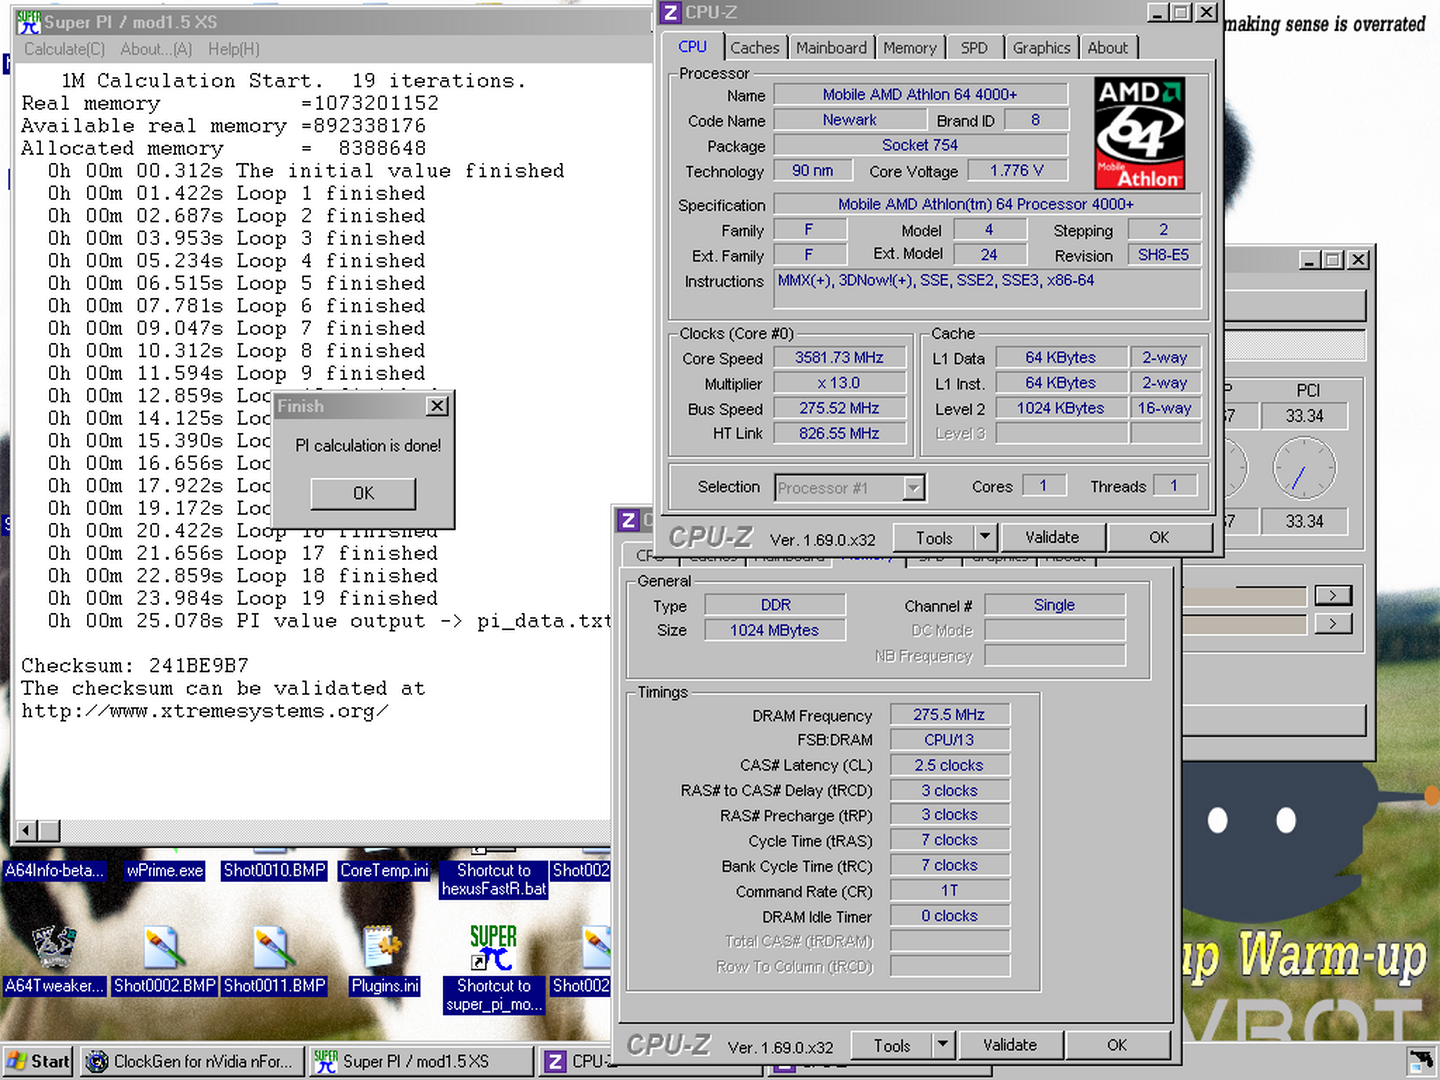Click the Multiplier x 13.0 field
1440x1080 pixels.
(x=839, y=383)
